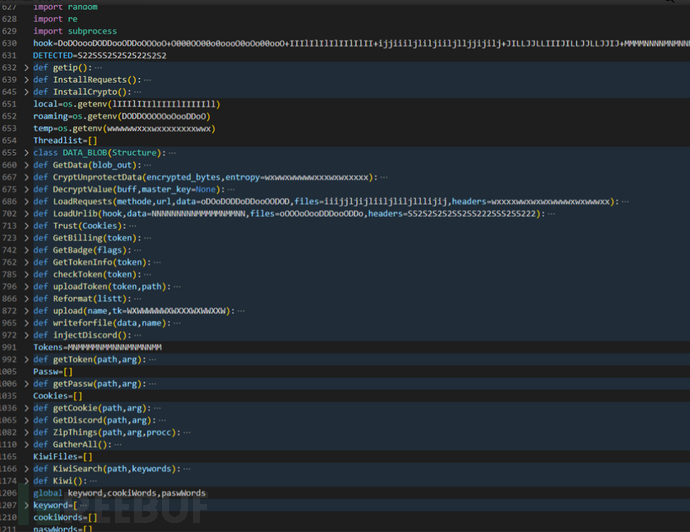The width and height of the screenshot is (690, 532).
Task: Expand the KiwiSearch function fold
Action: click(26, 468)
